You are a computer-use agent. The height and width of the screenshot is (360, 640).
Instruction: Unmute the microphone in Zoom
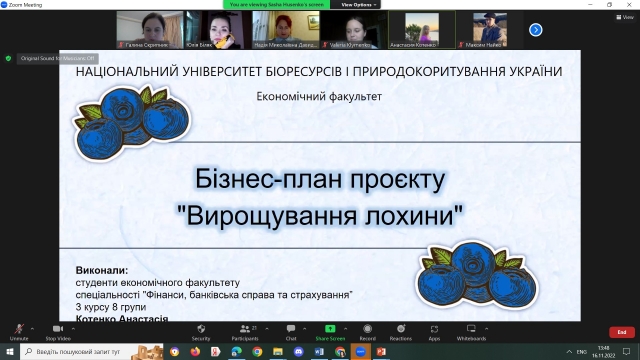19,332
